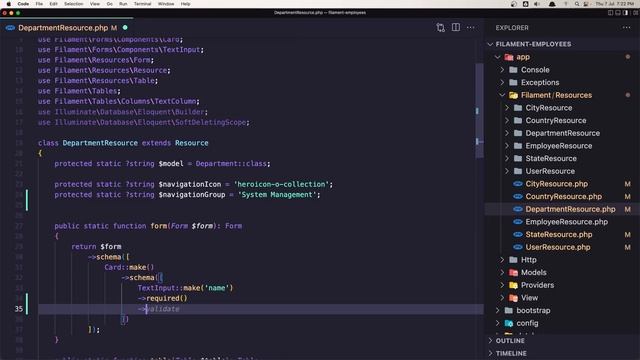Open changes (source control compare) icon
This screenshot has width=640, height=360.
[440, 28]
